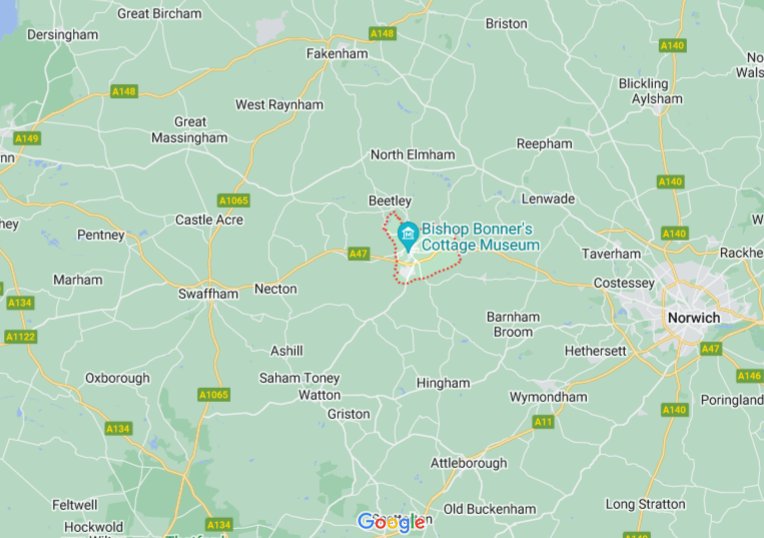Select the Hingham town label
Image resolution: width=764 pixels, height=538 pixels.
[x=443, y=384]
